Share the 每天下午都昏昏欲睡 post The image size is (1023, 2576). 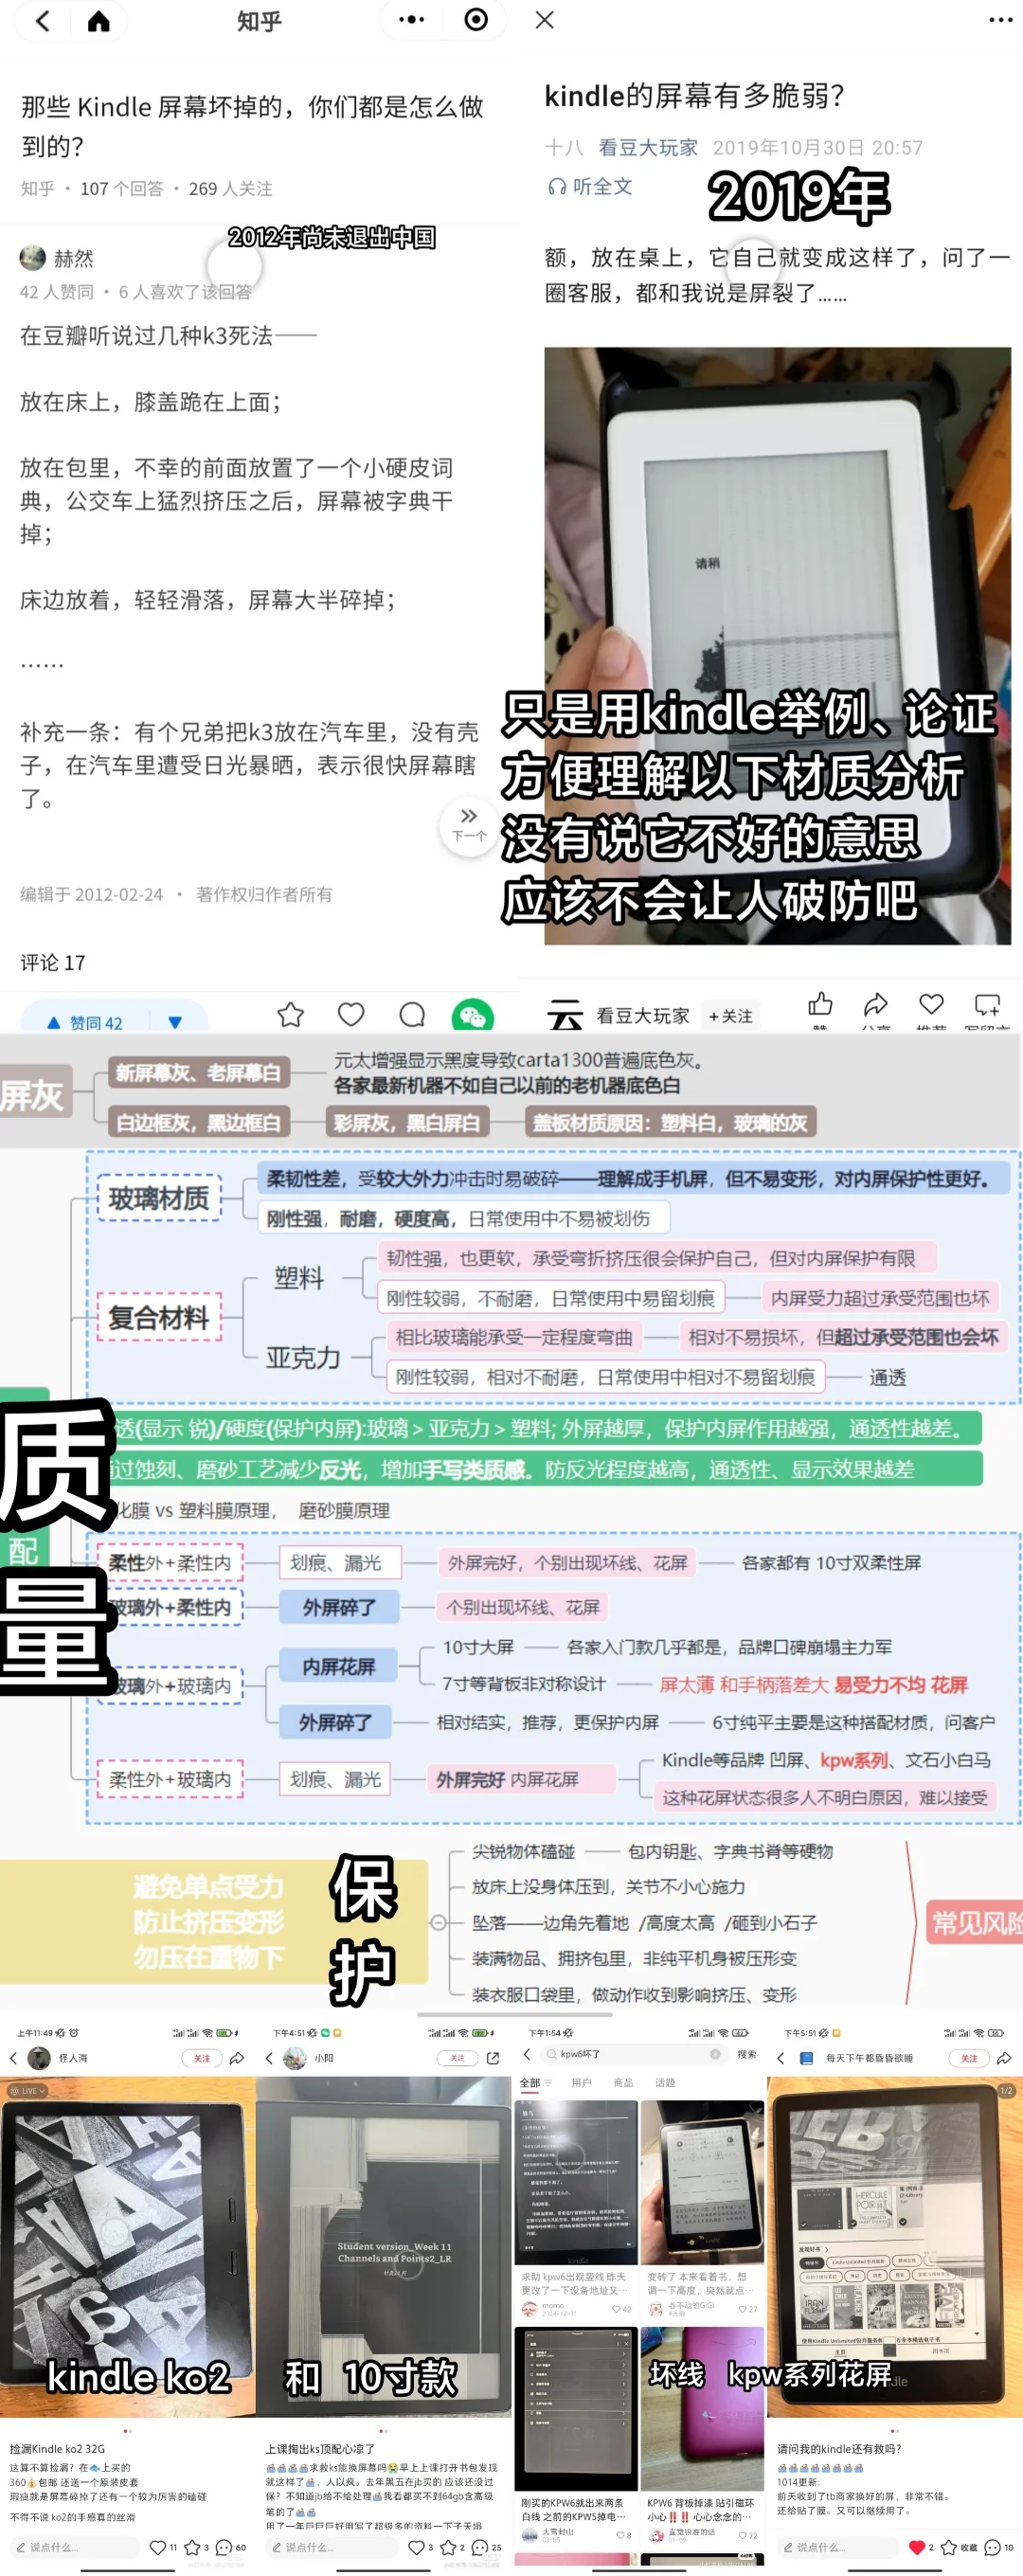pyautogui.click(x=1004, y=2059)
